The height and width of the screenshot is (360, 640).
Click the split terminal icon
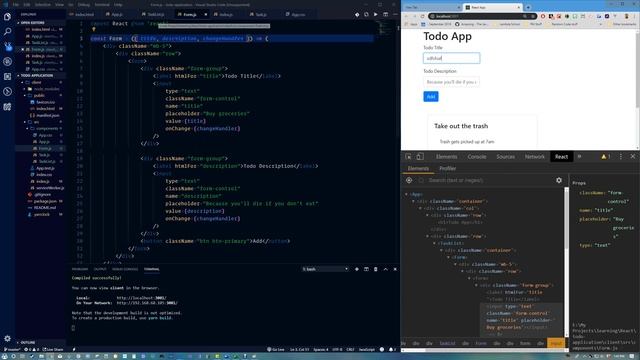[366, 269]
